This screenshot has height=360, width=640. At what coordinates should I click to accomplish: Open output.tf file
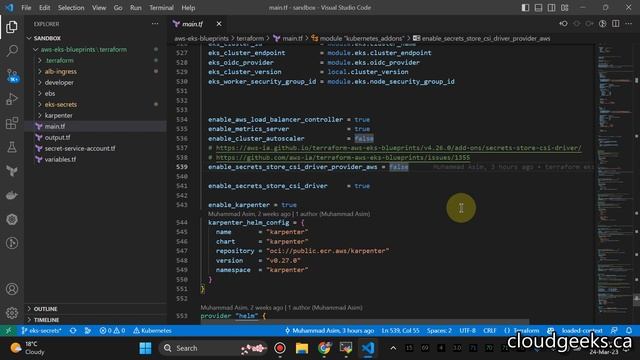coord(96,138)
